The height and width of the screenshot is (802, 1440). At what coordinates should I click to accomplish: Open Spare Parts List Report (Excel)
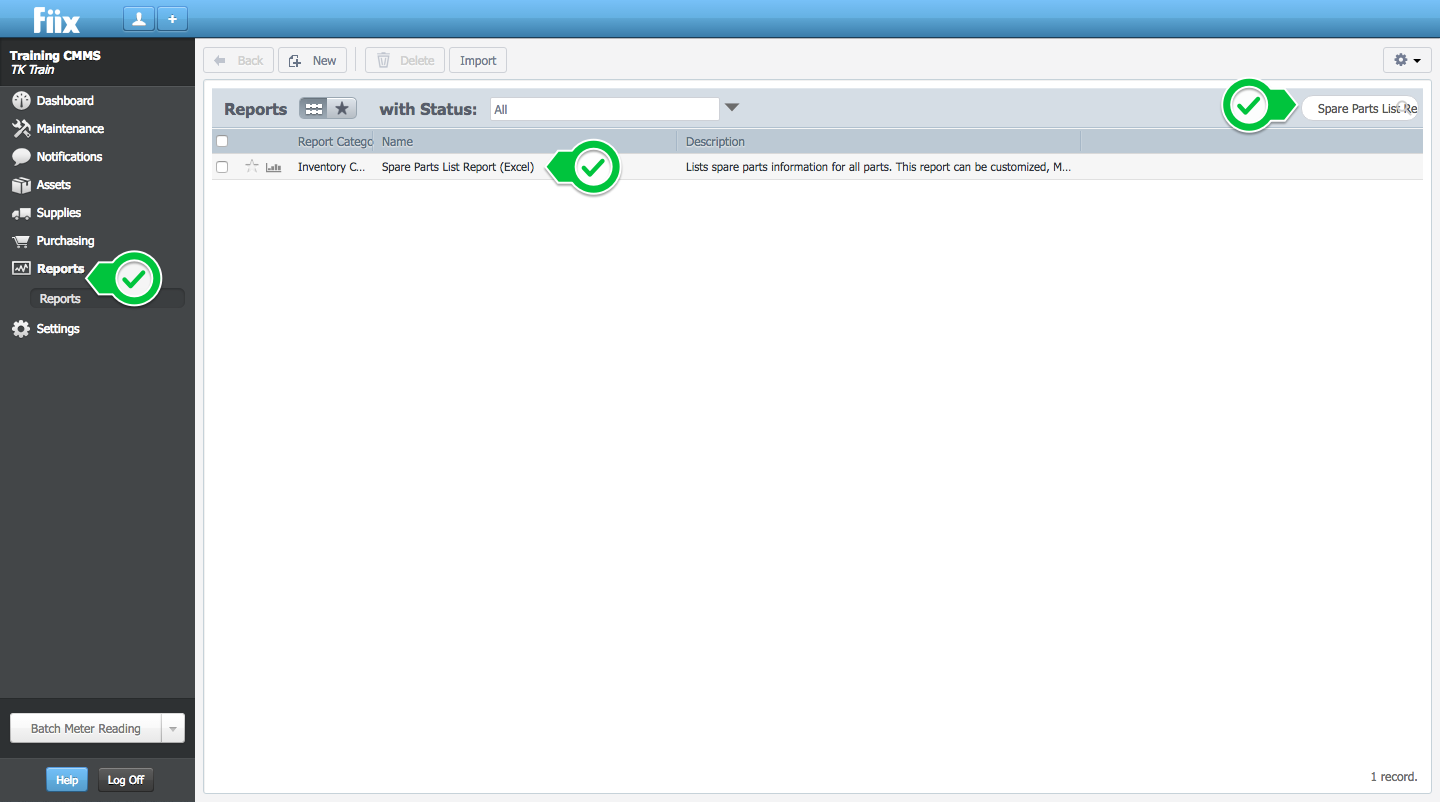[458, 167]
